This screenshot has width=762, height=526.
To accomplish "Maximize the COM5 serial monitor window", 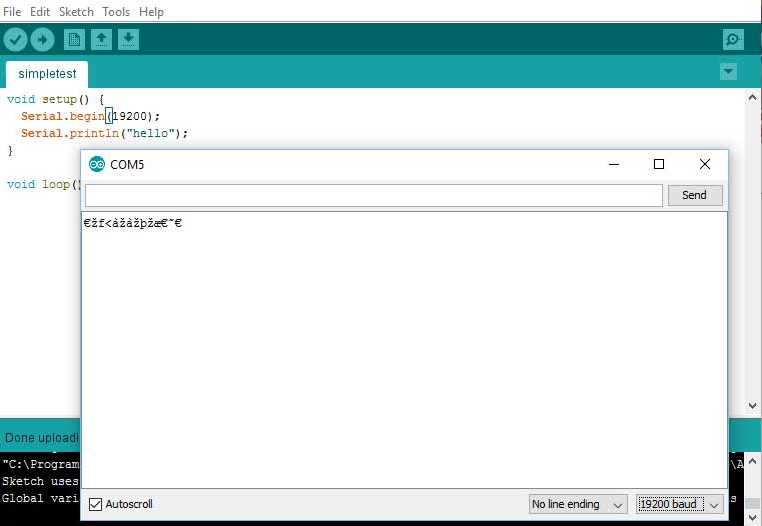I will click(658, 164).
